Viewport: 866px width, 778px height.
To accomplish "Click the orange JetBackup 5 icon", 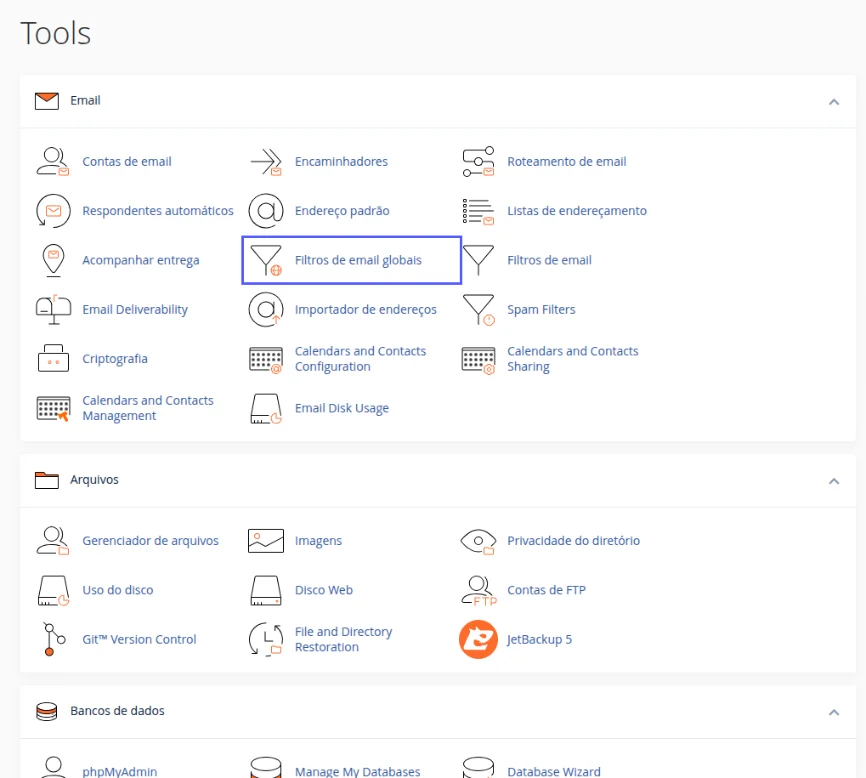I will click(478, 639).
